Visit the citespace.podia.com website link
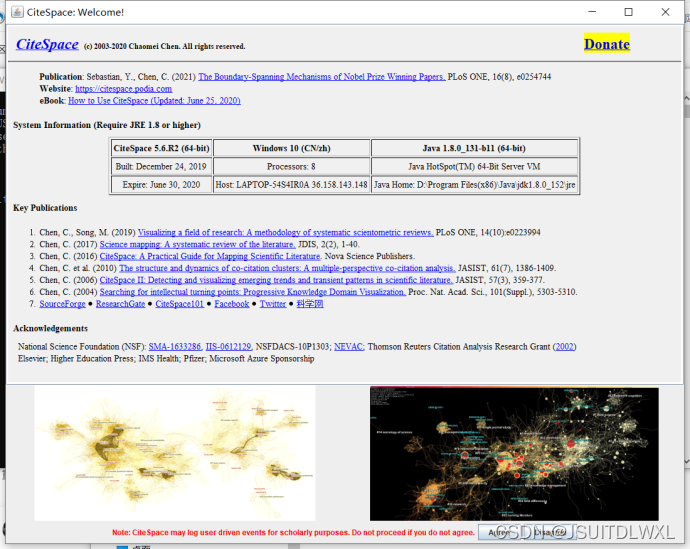The width and height of the screenshot is (690, 549). (123, 89)
